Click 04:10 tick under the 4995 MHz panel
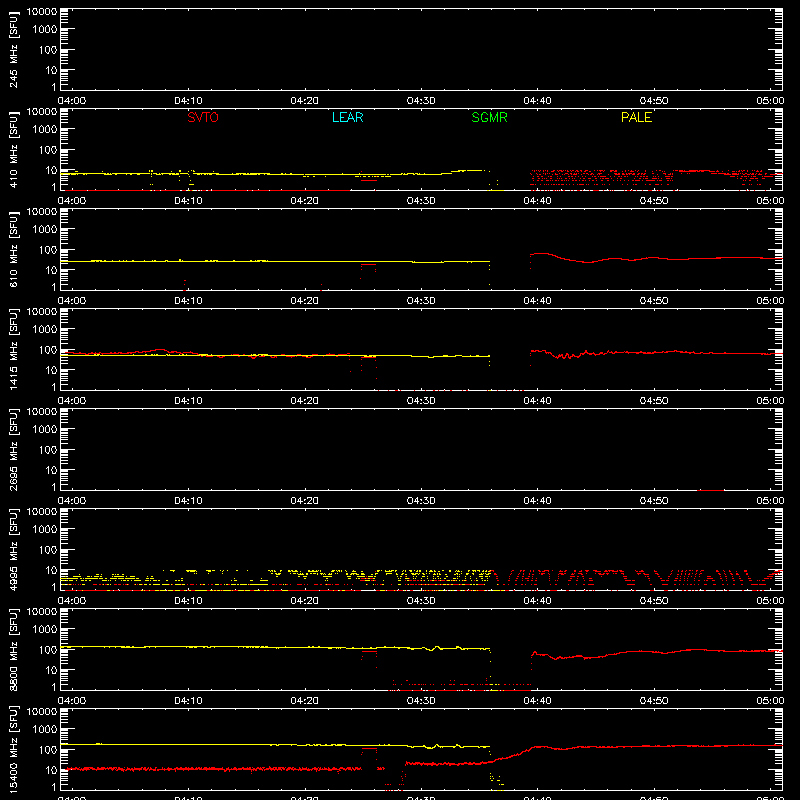This screenshot has height=800, width=800. [x=188, y=601]
